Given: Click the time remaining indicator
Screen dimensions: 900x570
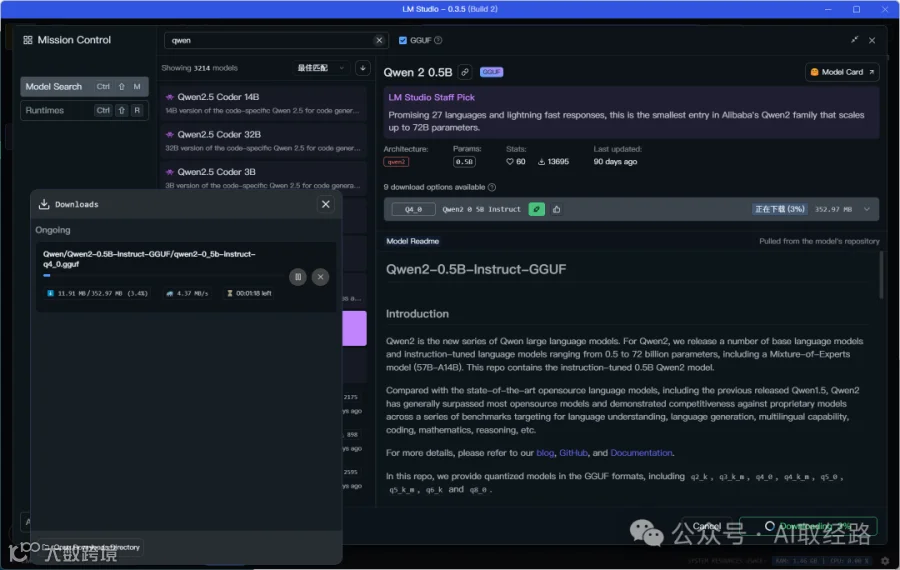Looking at the screenshot, I should 249,293.
